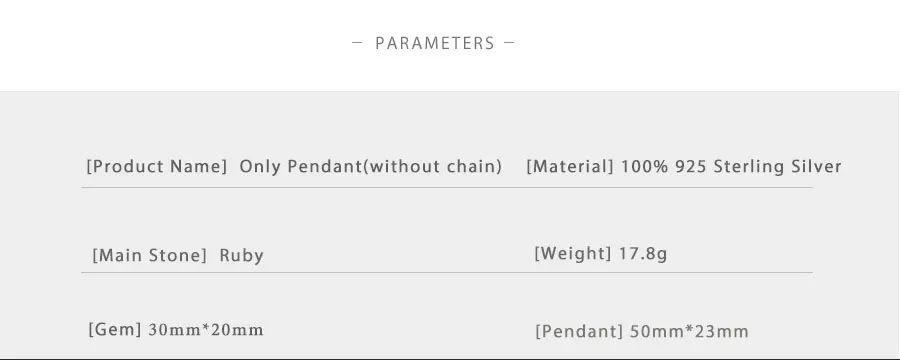The height and width of the screenshot is (360, 900).
Task: Click the dash left of PARAMETERS
Action: point(357,42)
